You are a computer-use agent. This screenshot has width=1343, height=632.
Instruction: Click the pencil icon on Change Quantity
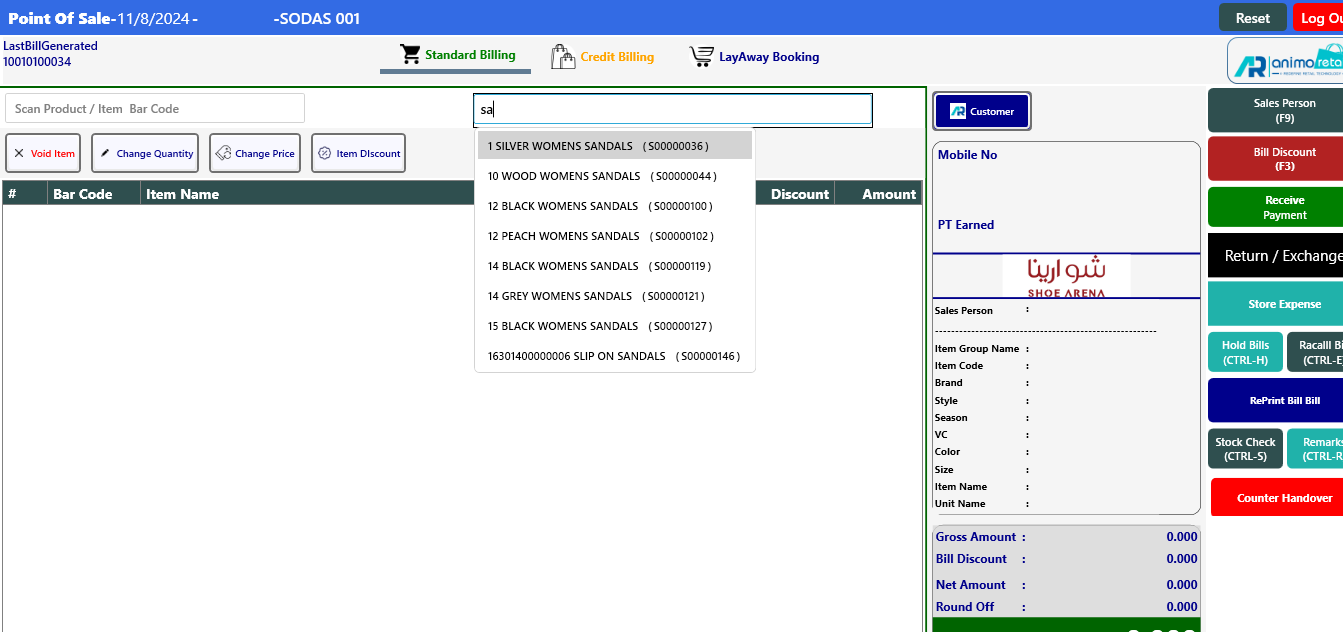(105, 153)
